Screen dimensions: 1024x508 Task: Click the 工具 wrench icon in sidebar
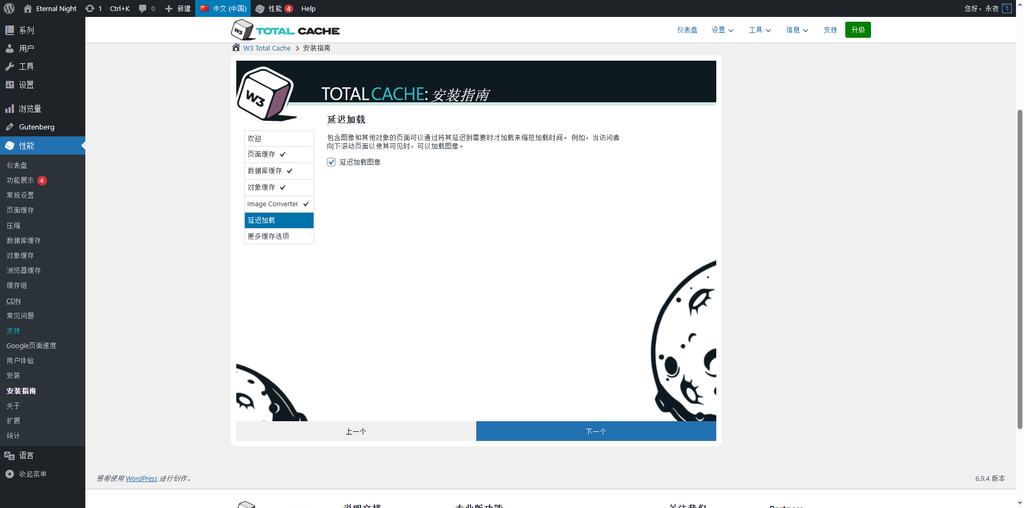(x=10, y=67)
